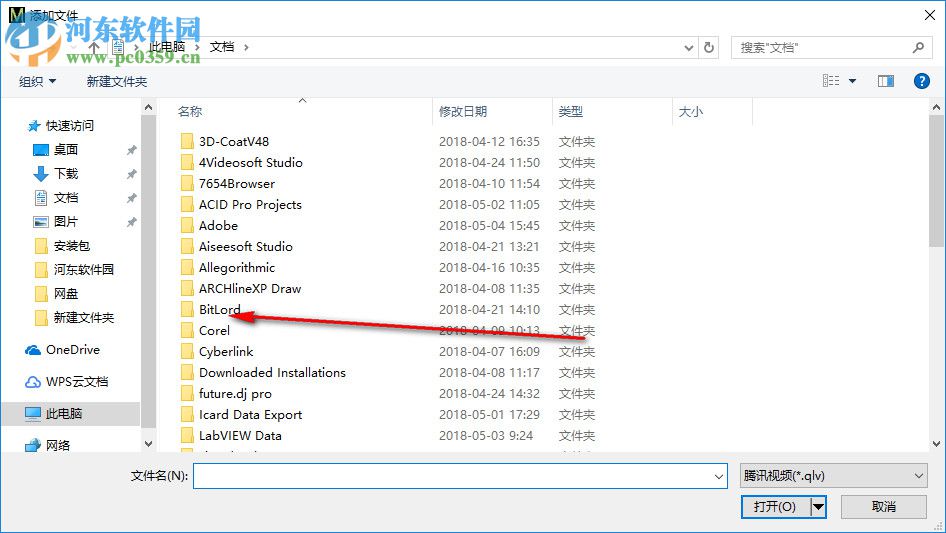This screenshot has height=533, width=946.
Task: Click the help question mark icon
Action: click(x=921, y=81)
